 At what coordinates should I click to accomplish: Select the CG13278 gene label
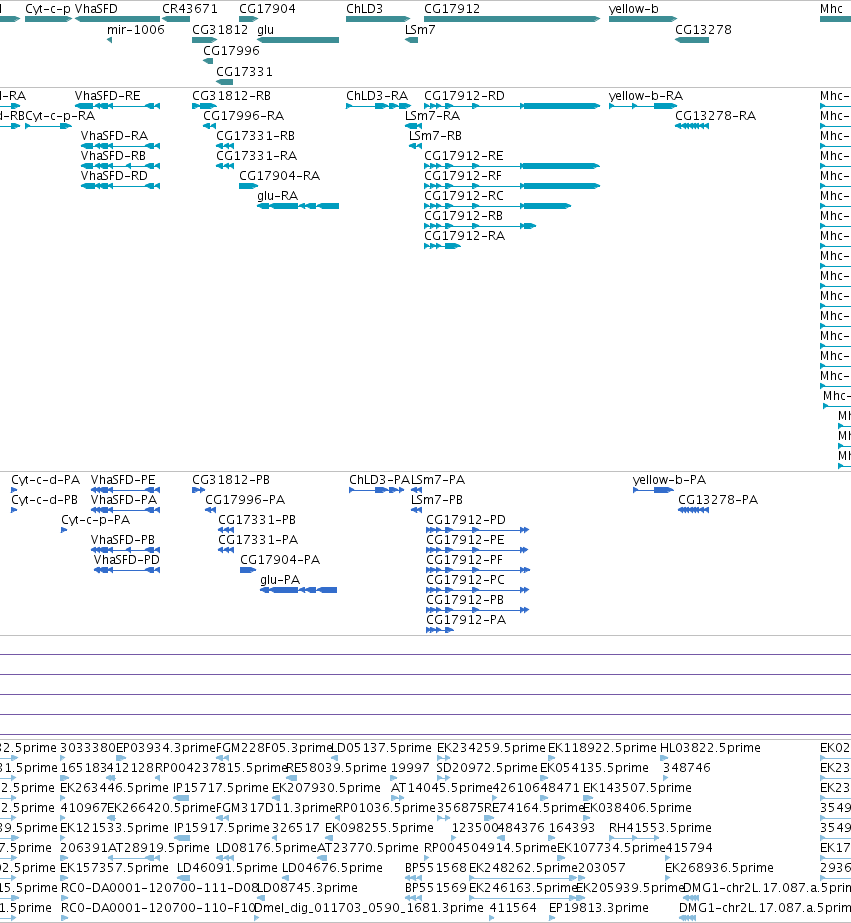tap(703, 30)
